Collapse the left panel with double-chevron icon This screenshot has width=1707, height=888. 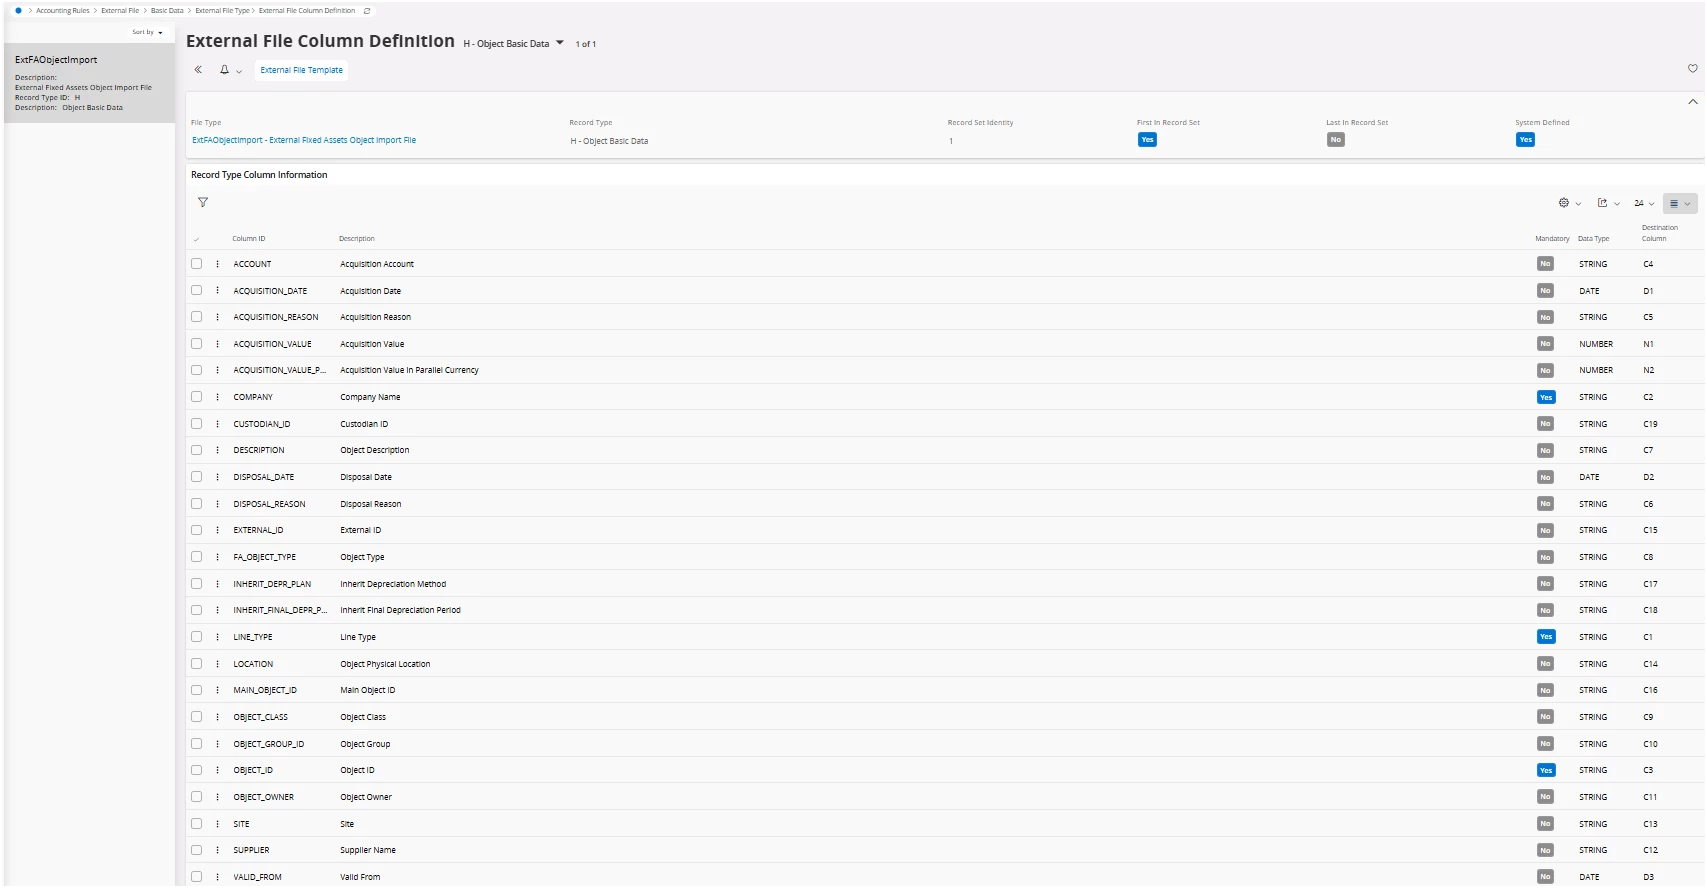198,70
